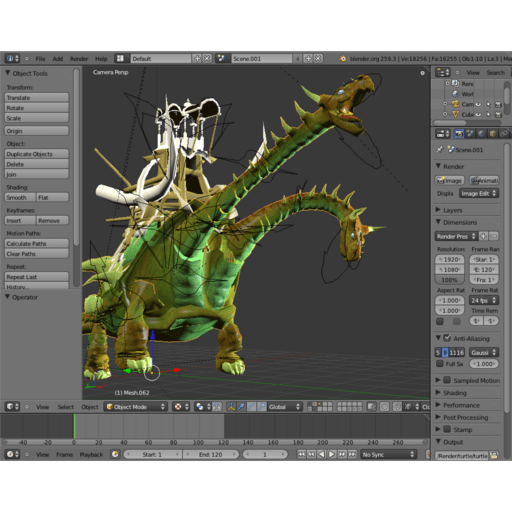Open the Render Presets dropdown
The width and height of the screenshot is (512, 512).
456,236
